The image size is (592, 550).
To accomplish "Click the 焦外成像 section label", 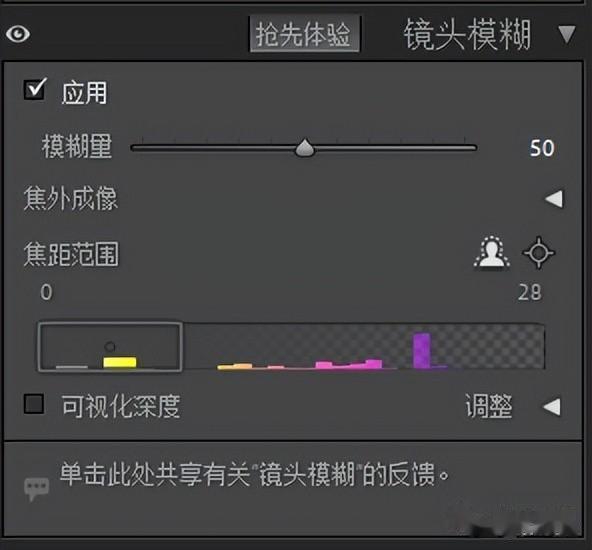I will pos(71,198).
